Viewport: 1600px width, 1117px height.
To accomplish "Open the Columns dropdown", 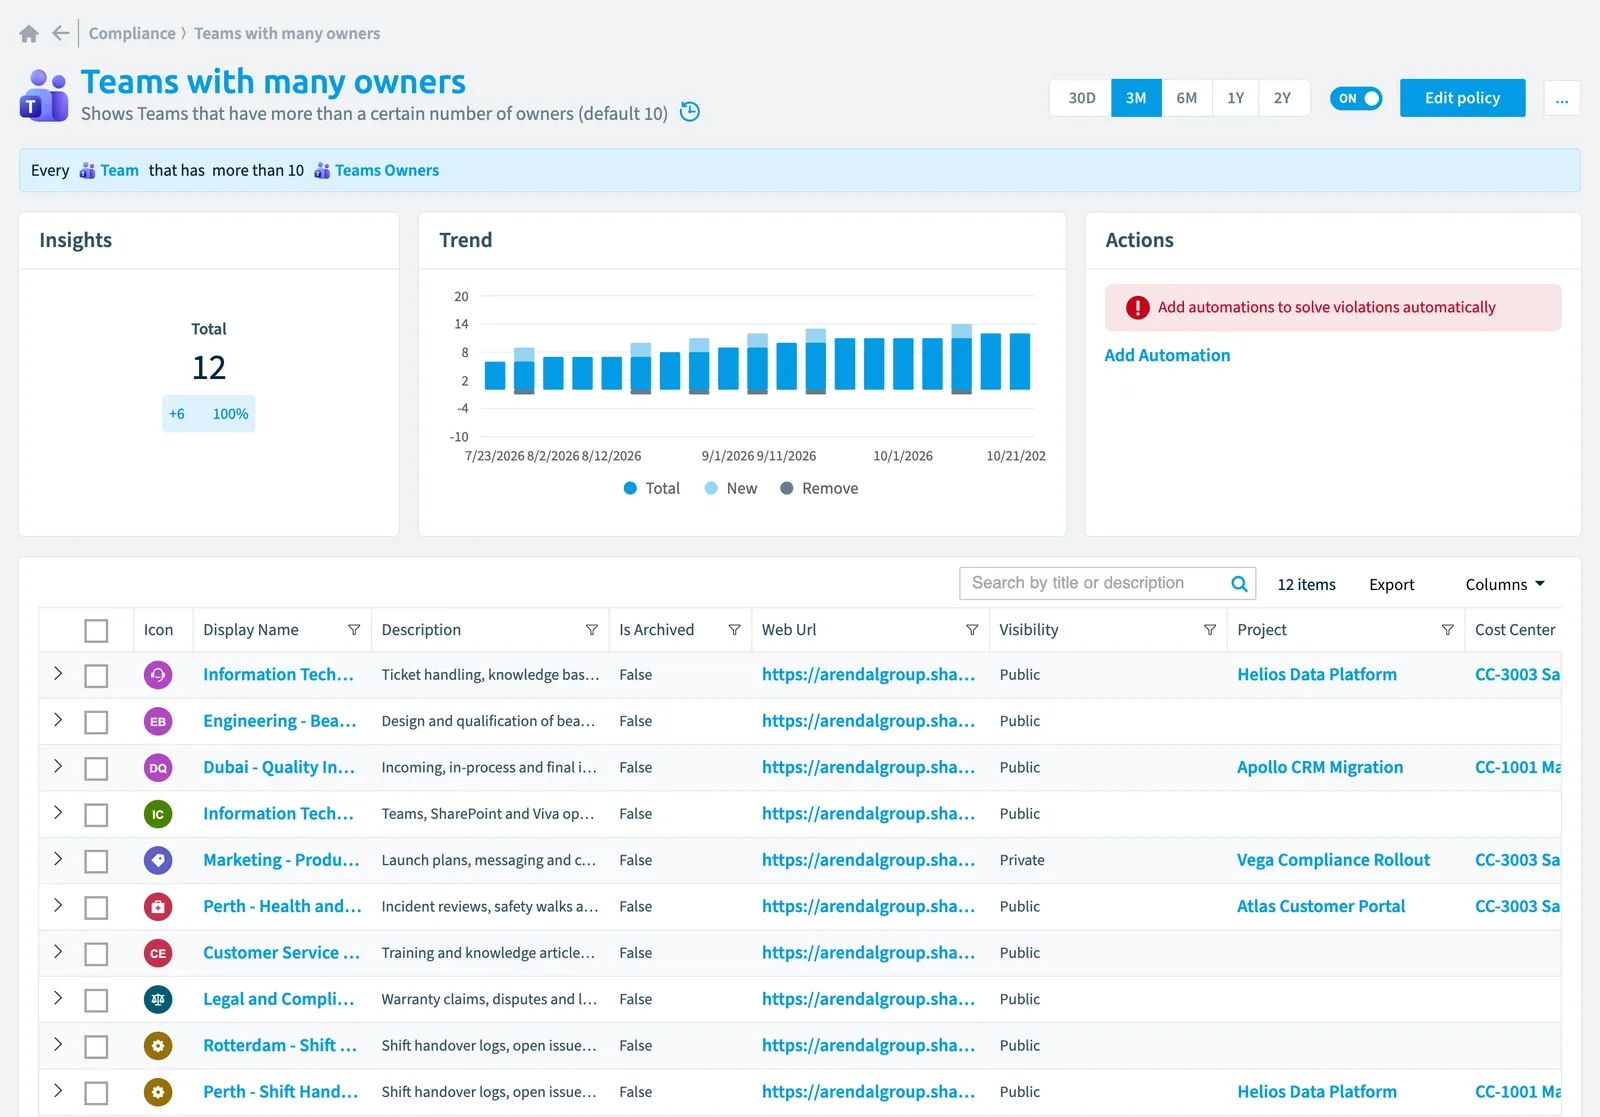I will 1505,584.
